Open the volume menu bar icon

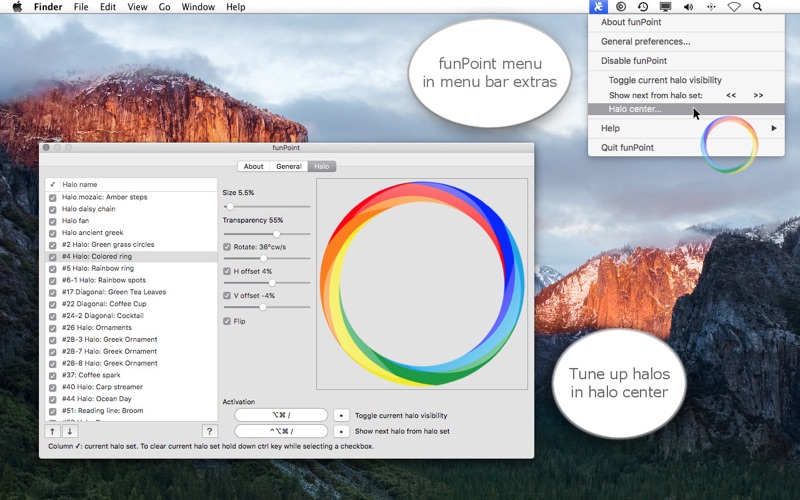coord(688,7)
